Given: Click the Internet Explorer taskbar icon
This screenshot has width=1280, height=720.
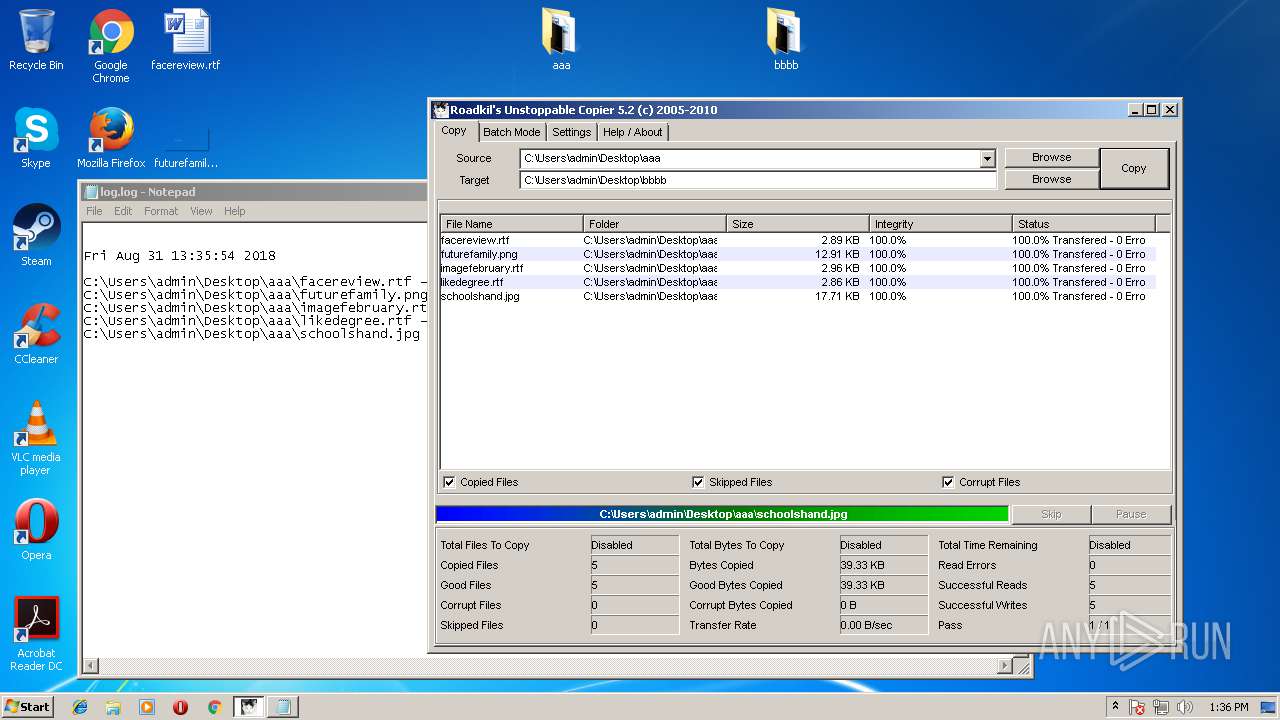Looking at the screenshot, I should point(80,707).
